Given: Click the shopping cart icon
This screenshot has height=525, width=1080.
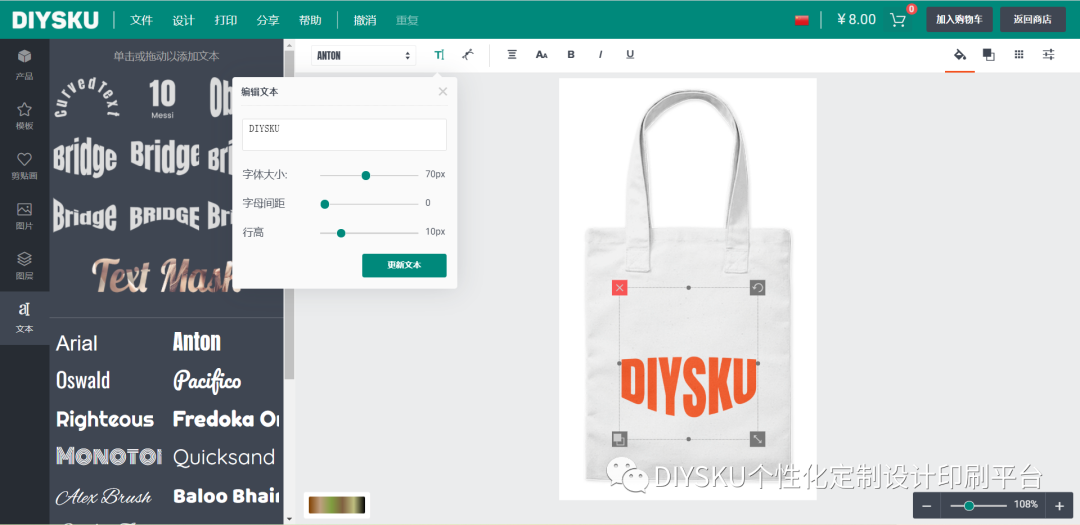Looking at the screenshot, I should pos(898,20).
